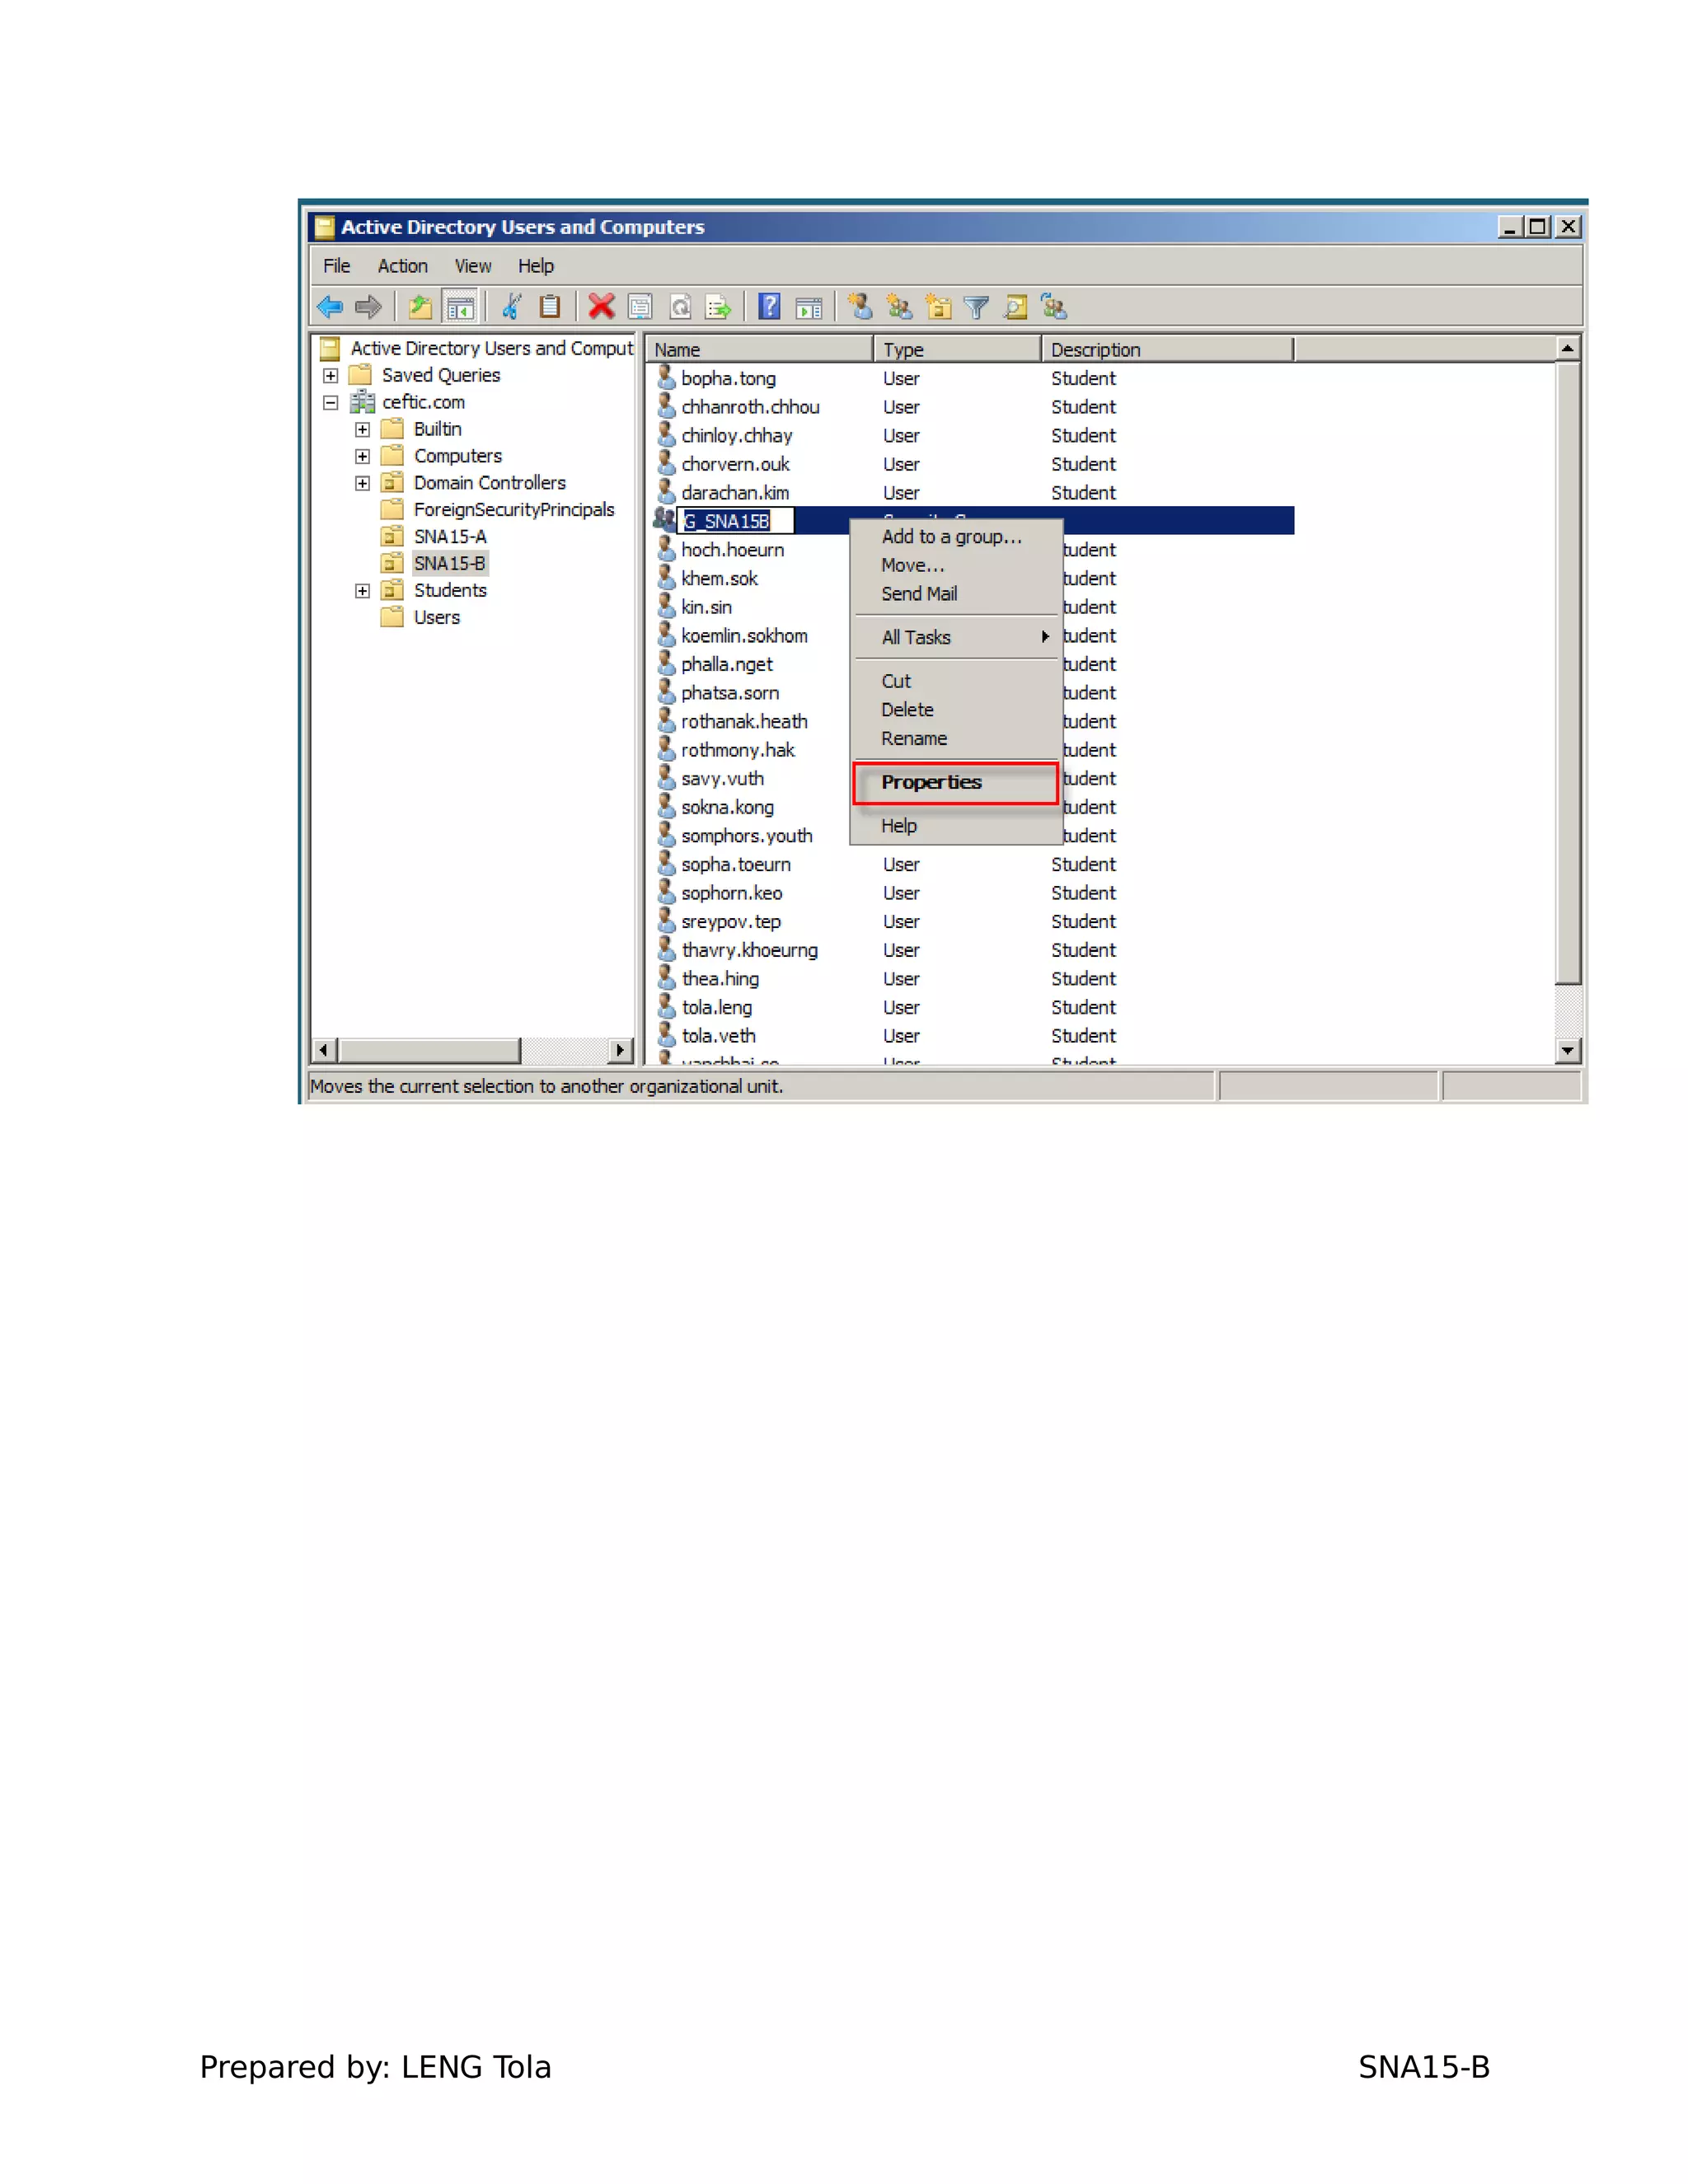This screenshot has height=2184, width=1688.
Task: Choose Properties from the context menu
Action: tap(931, 782)
